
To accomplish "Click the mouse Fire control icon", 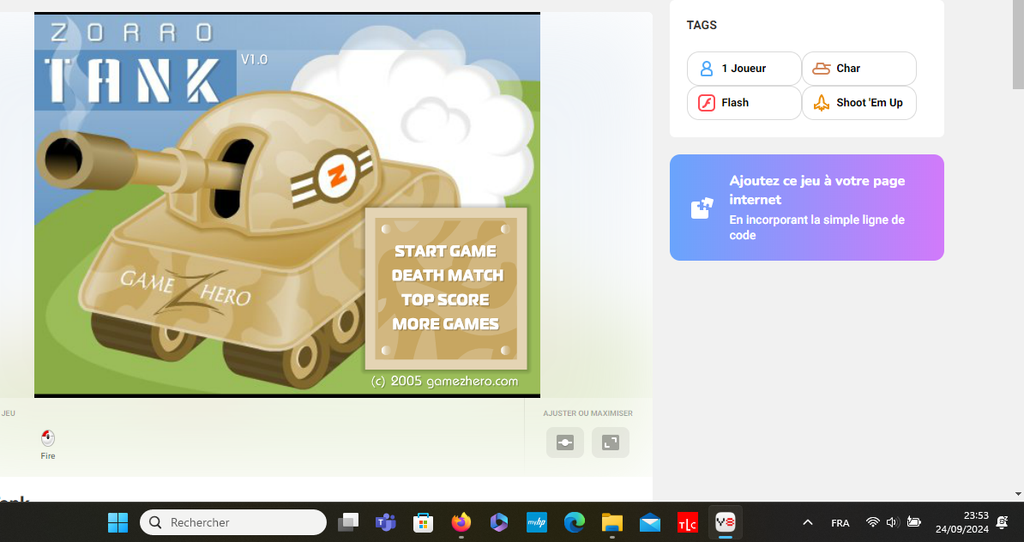I will click(48, 438).
